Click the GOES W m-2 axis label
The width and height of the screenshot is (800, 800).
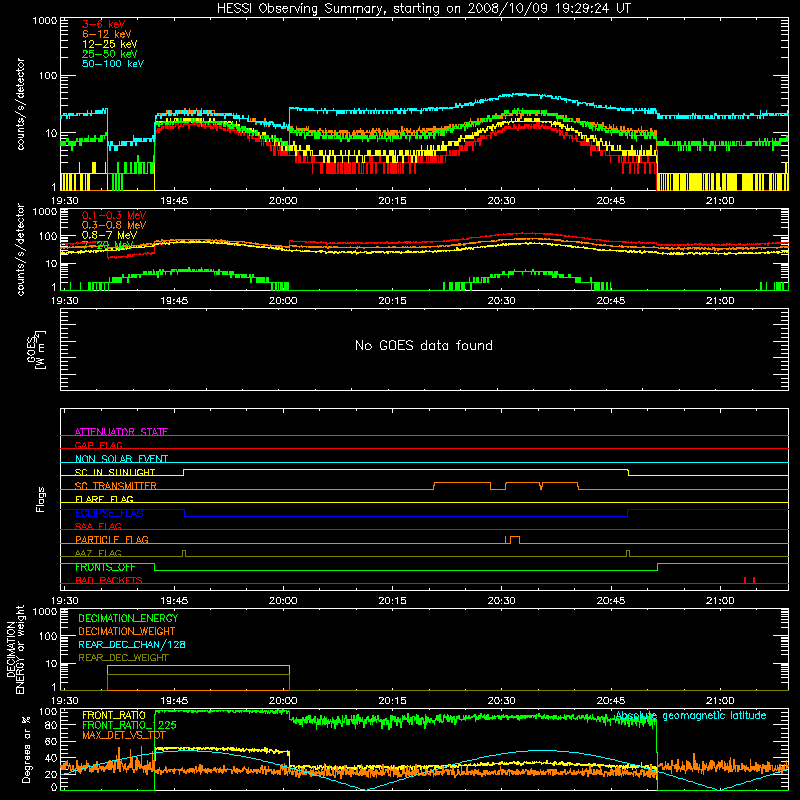[x=36, y=349]
